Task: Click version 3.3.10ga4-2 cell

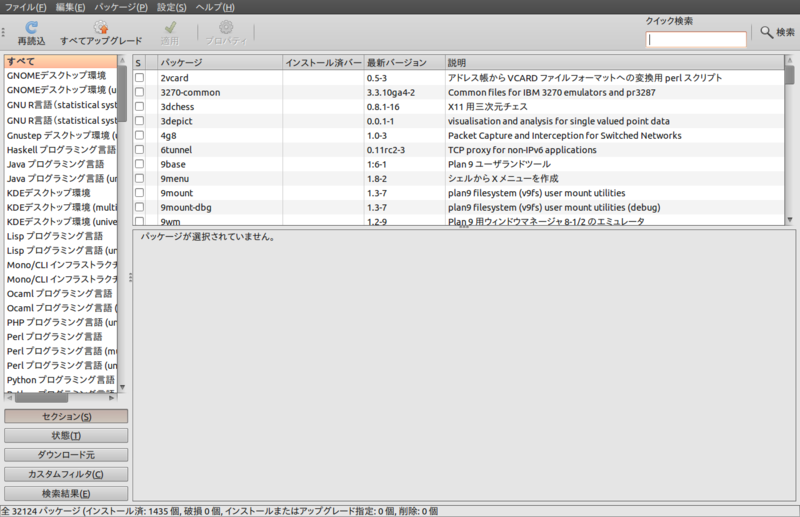Action: pyautogui.click(x=391, y=92)
